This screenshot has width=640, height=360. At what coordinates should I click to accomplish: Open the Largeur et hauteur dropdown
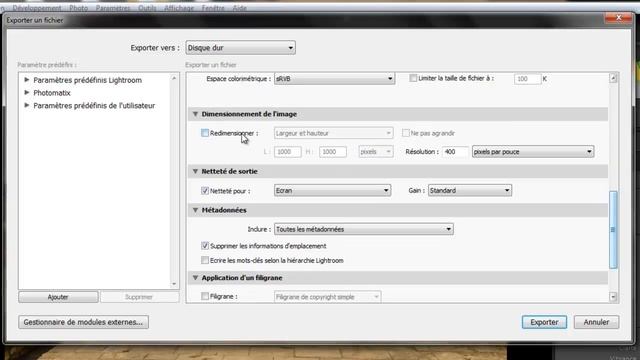333,133
